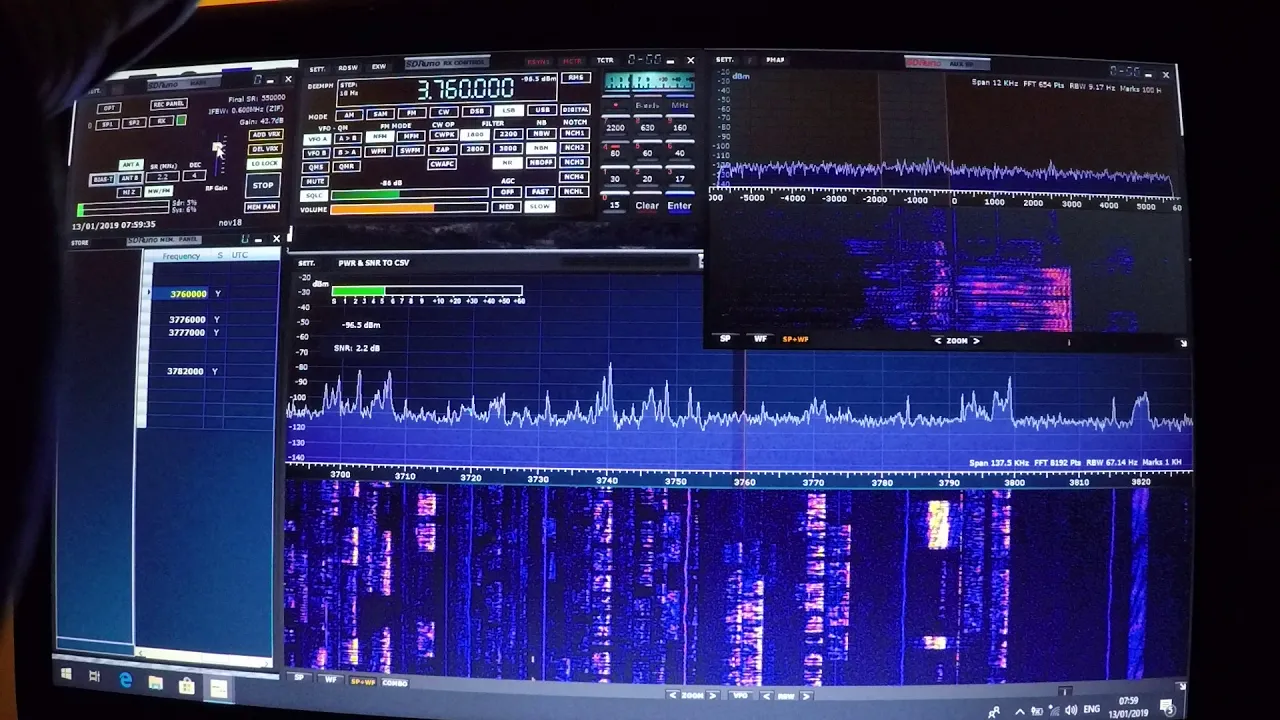Image resolution: width=1280 pixels, height=720 pixels.
Task: Select DSB mode
Action: click(x=477, y=111)
